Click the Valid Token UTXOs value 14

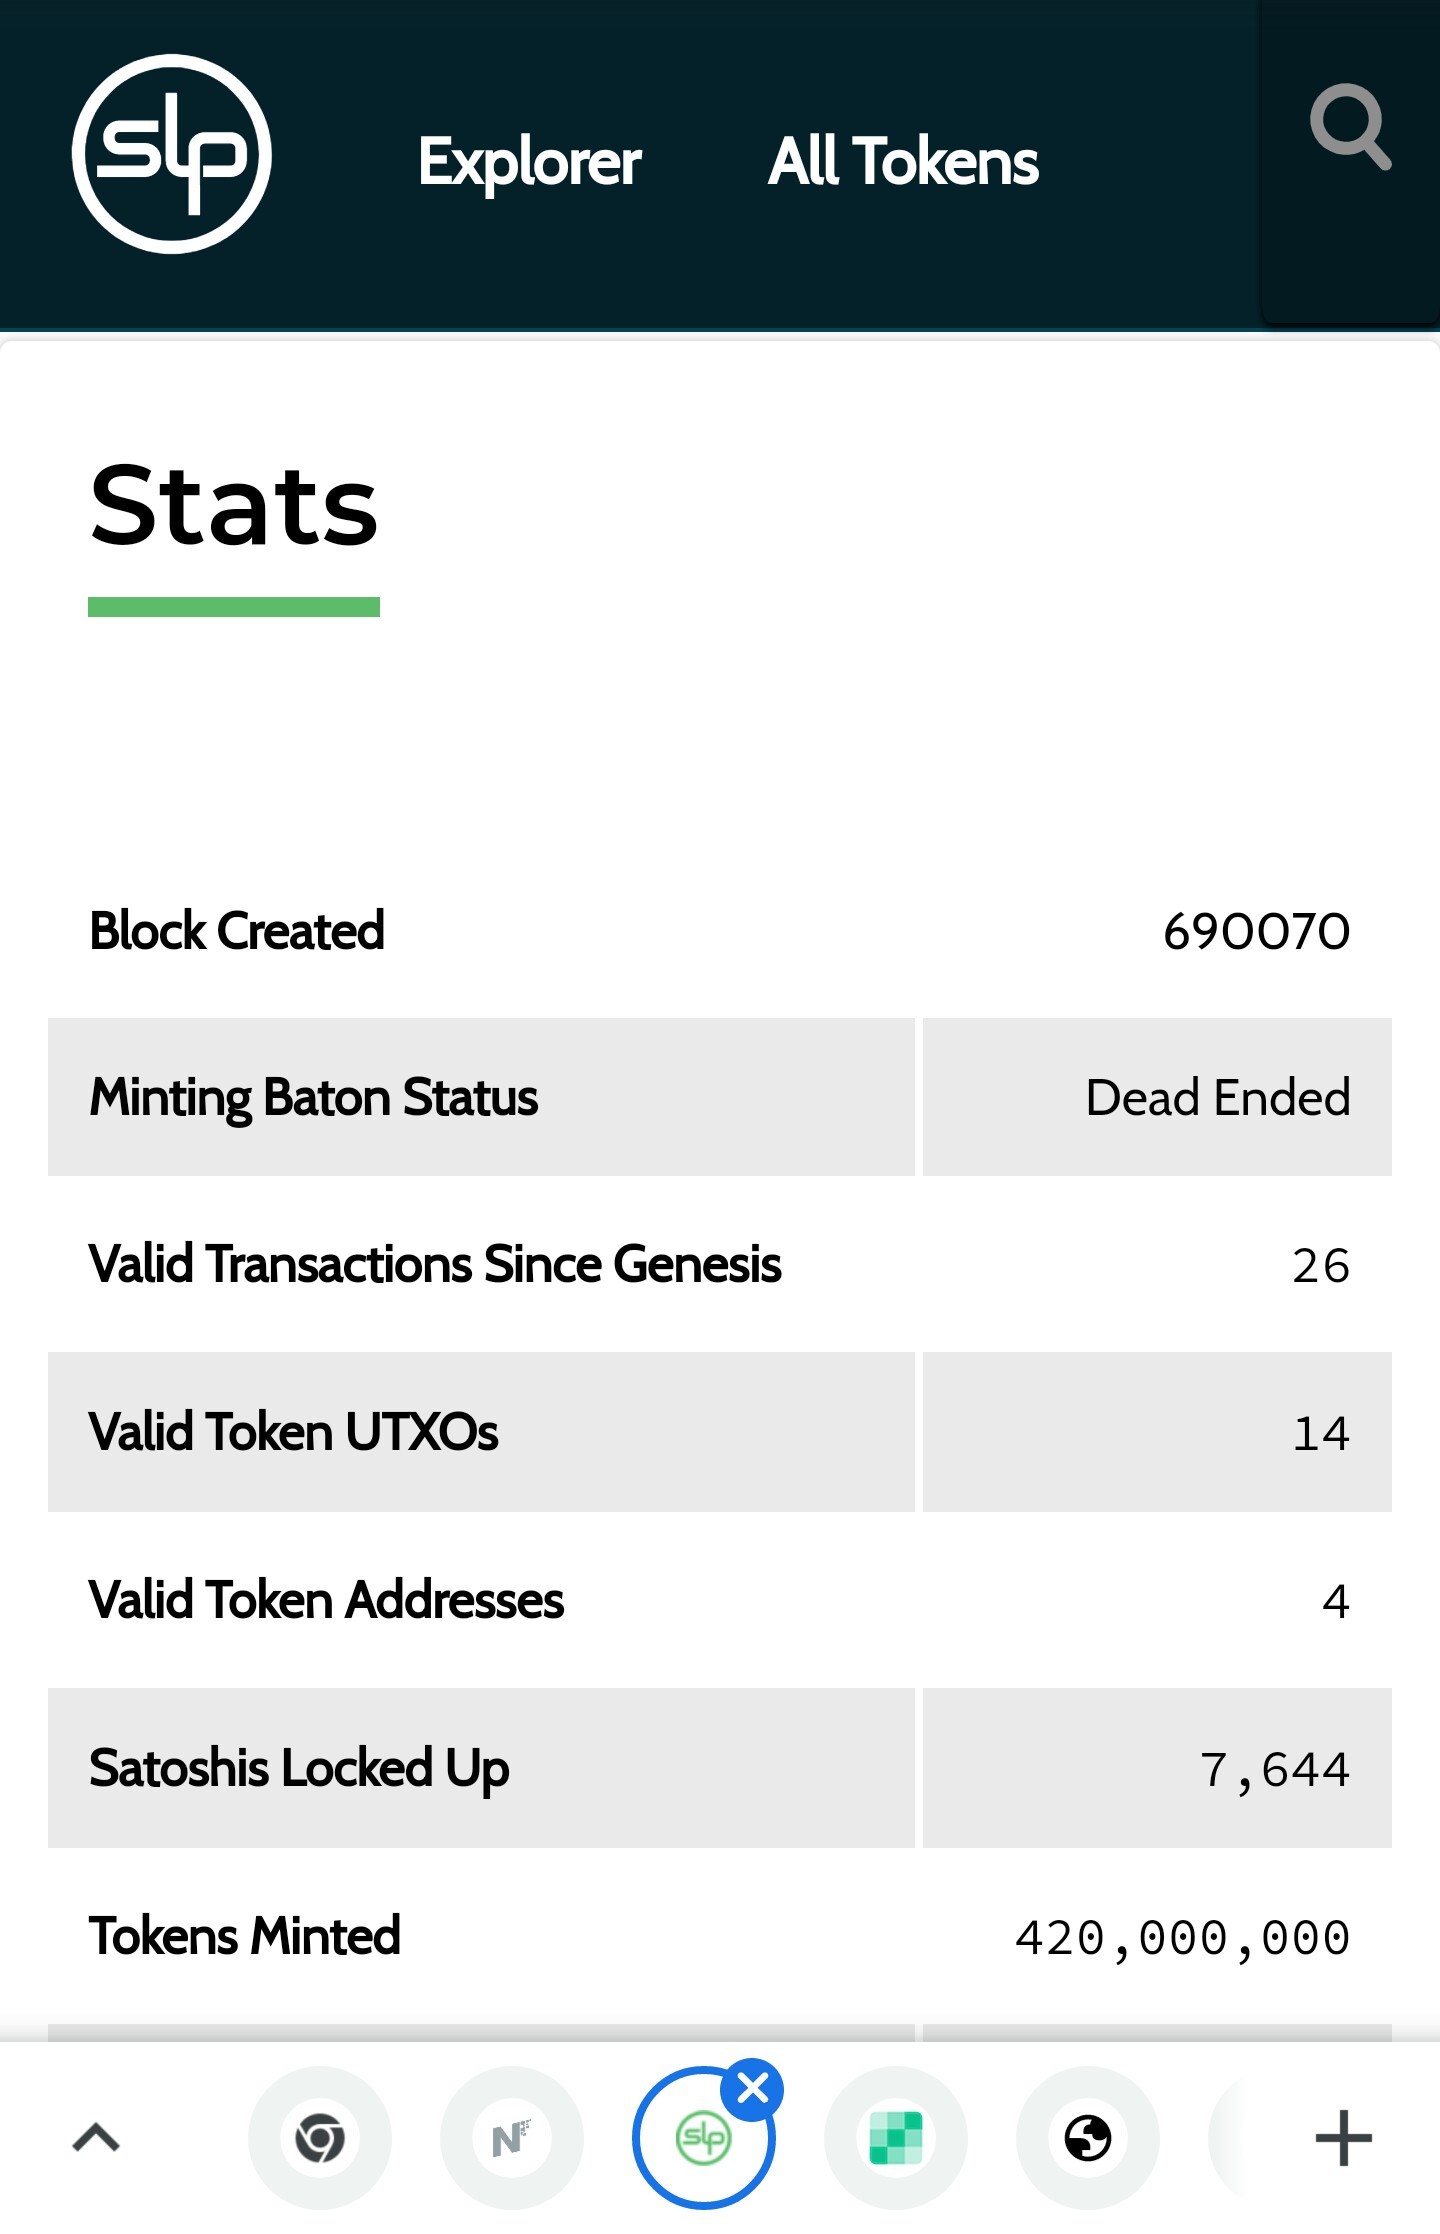coord(1321,1433)
